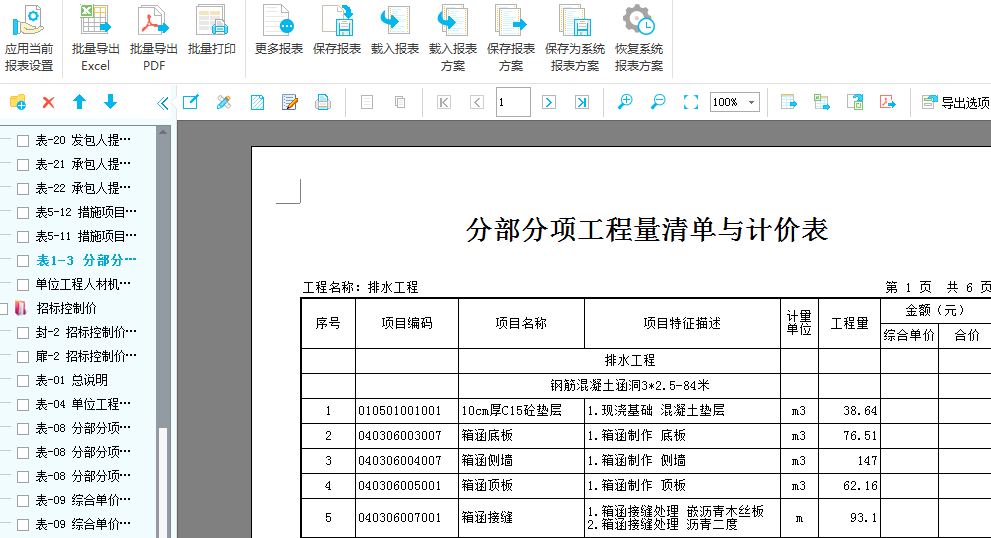Click export sheet green-arrow icon
The image size is (991, 538).
pyautogui.click(x=855, y=102)
